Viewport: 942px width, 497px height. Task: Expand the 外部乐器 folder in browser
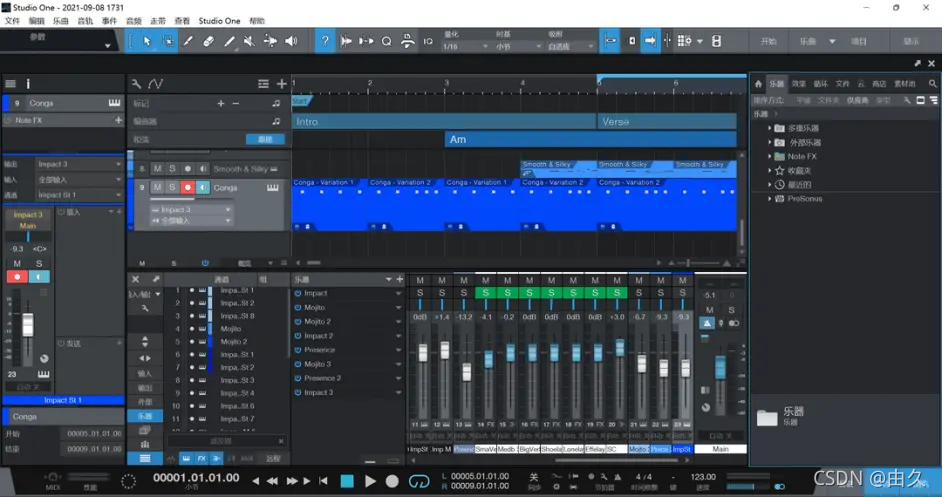(770, 142)
